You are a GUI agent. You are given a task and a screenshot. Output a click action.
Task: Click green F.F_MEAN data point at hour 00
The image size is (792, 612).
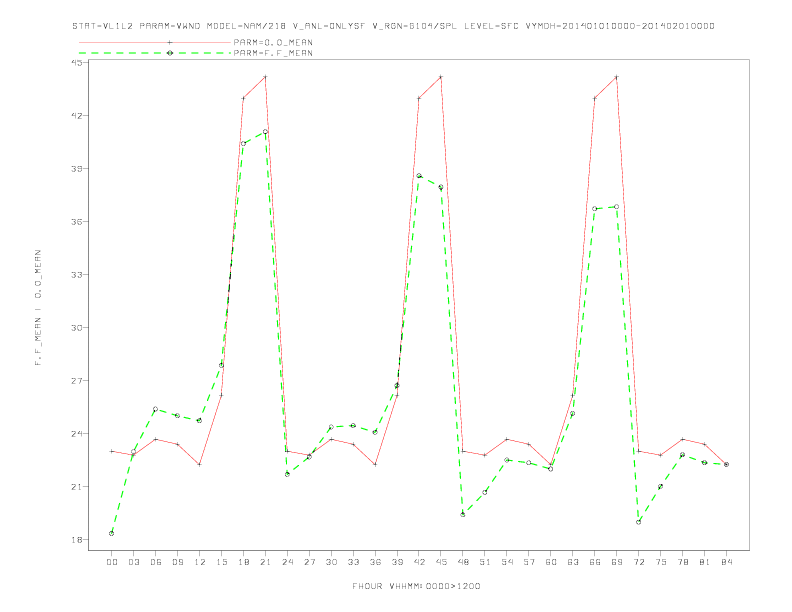[x=112, y=533]
